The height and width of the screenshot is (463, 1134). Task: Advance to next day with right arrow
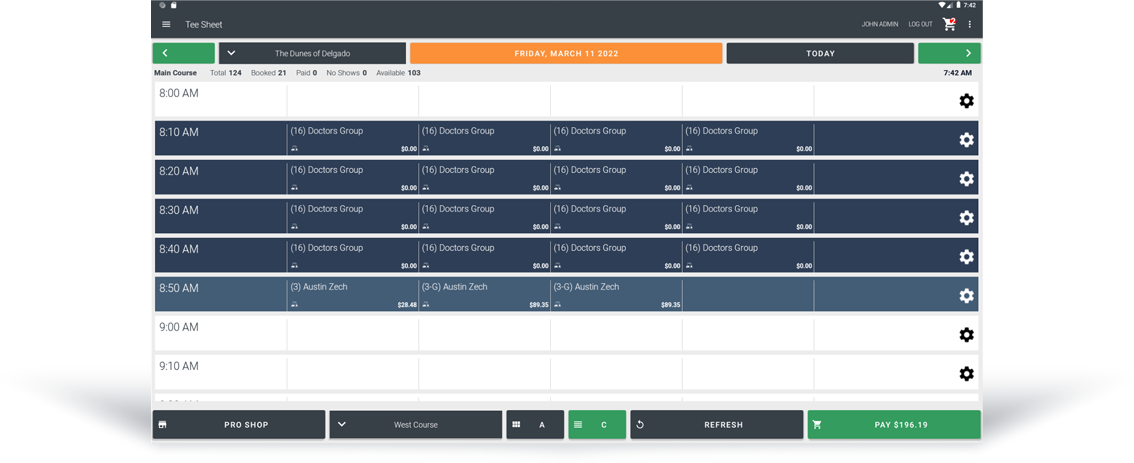[x=949, y=53]
